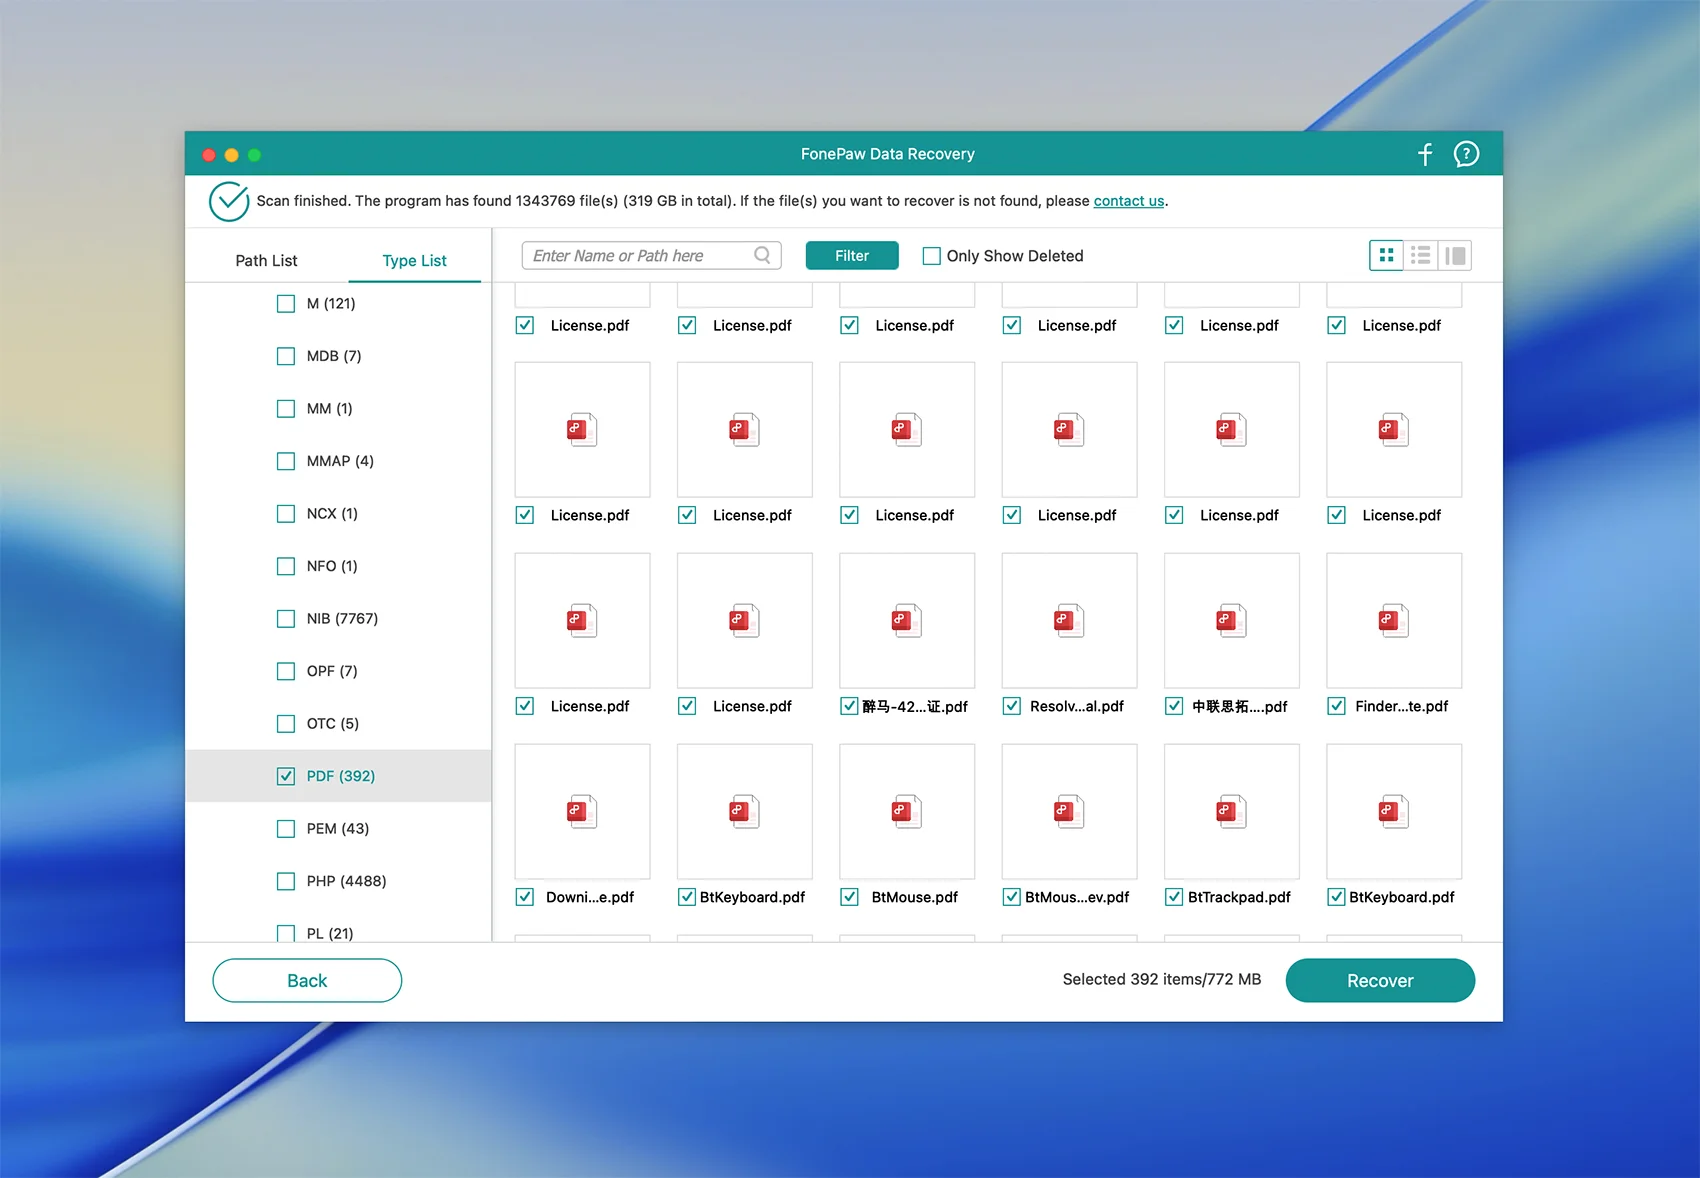This screenshot has width=1700, height=1178.
Task: Go back using the Back button
Action: (x=307, y=980)
